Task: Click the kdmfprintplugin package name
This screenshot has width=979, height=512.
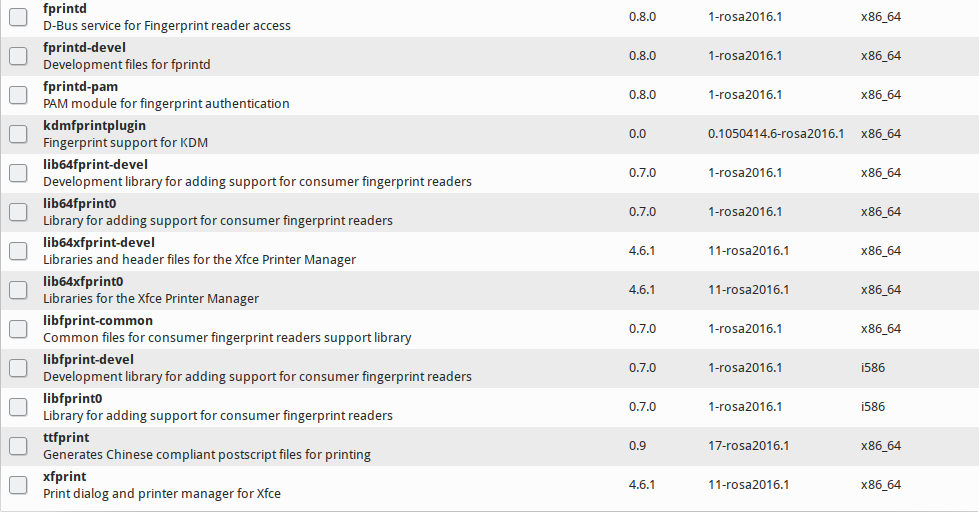Action: pyautogui.click(x=95, y=126)
